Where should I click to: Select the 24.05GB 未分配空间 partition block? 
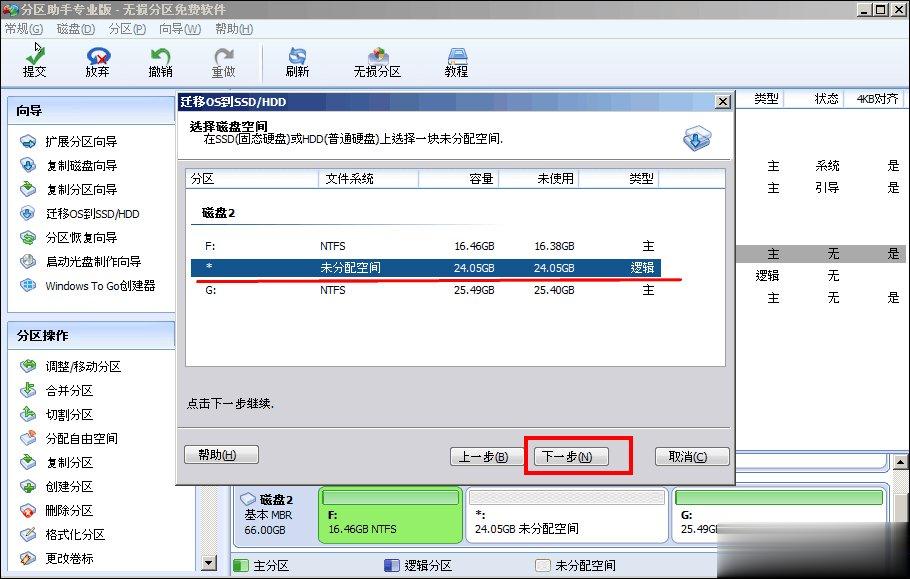coord(567,515)
